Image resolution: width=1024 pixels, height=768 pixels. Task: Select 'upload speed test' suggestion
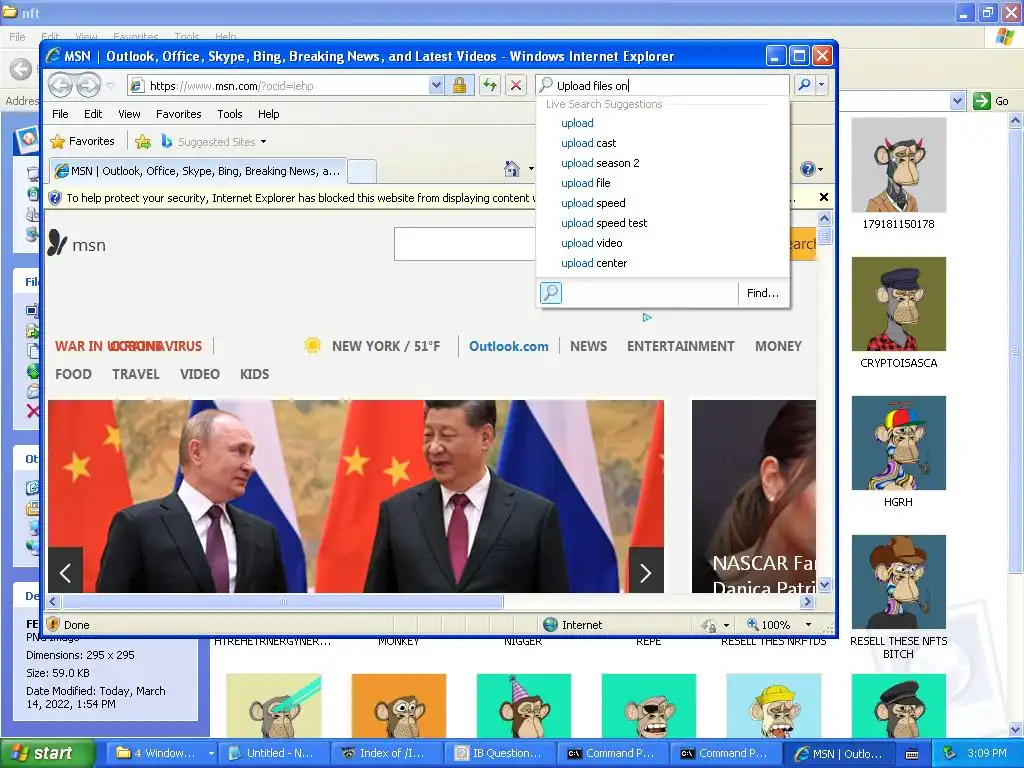(603, 223)
